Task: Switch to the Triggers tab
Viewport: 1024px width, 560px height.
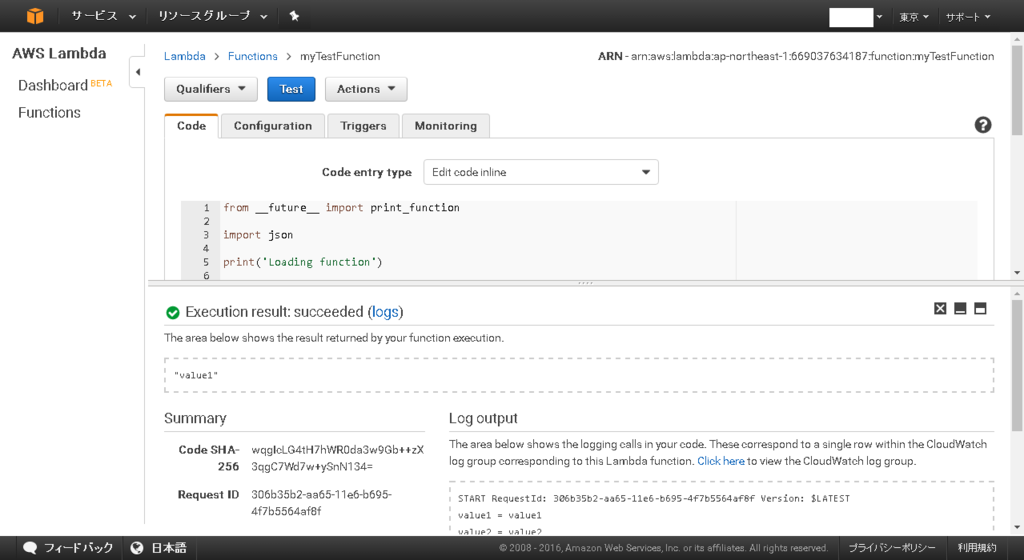Action: [363, 126]
